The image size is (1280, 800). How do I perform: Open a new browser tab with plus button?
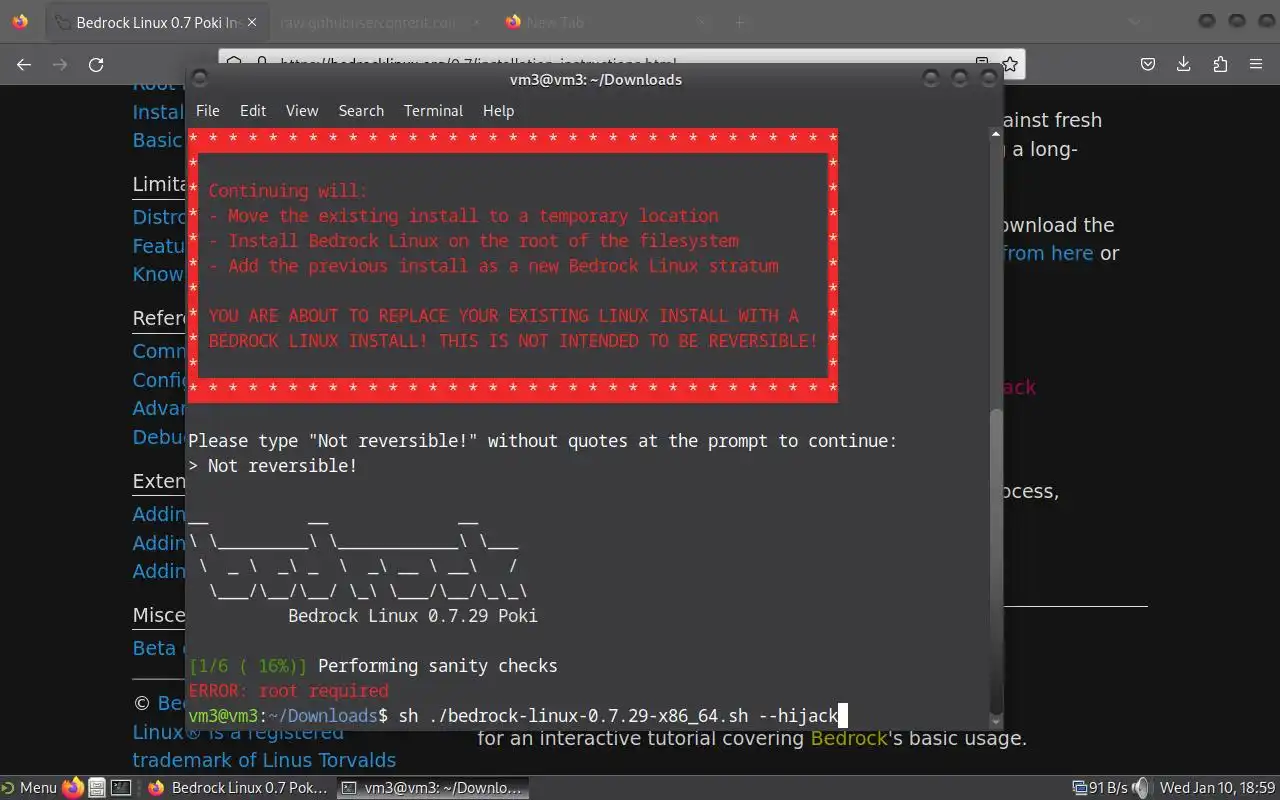pos(740,22)
